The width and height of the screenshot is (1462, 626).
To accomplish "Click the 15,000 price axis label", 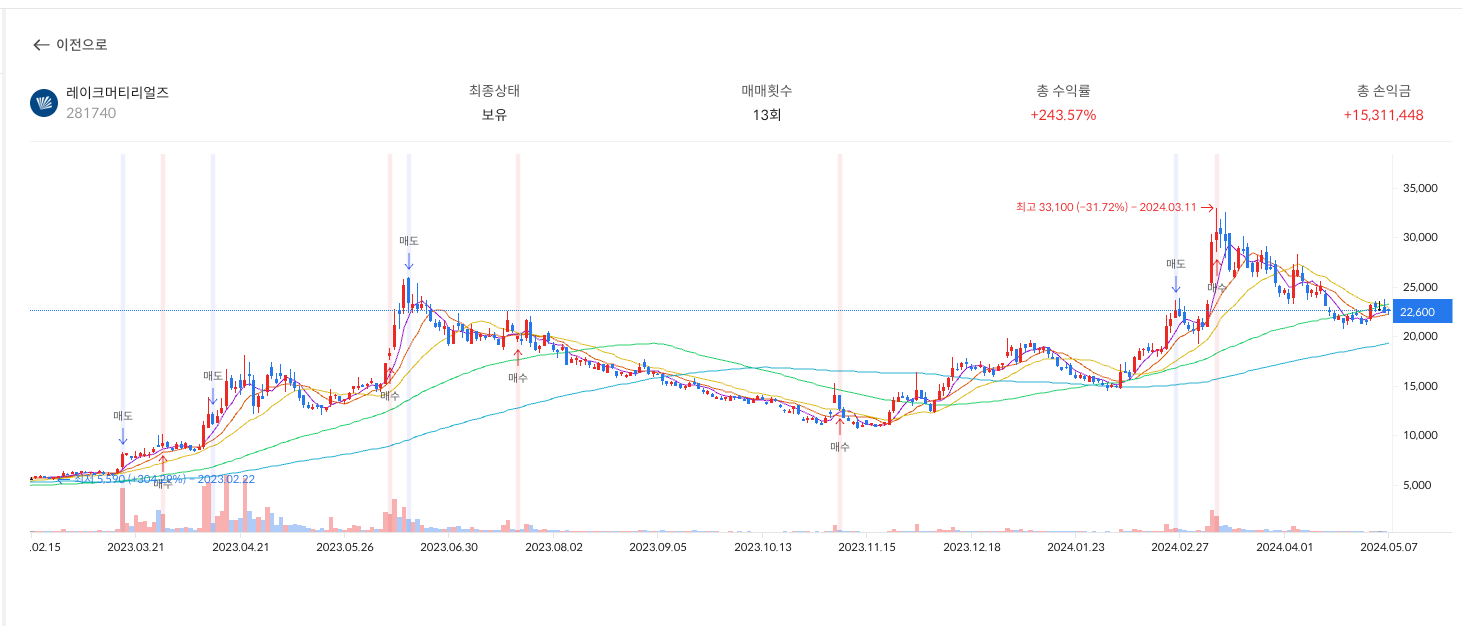I will (1420, 386).
